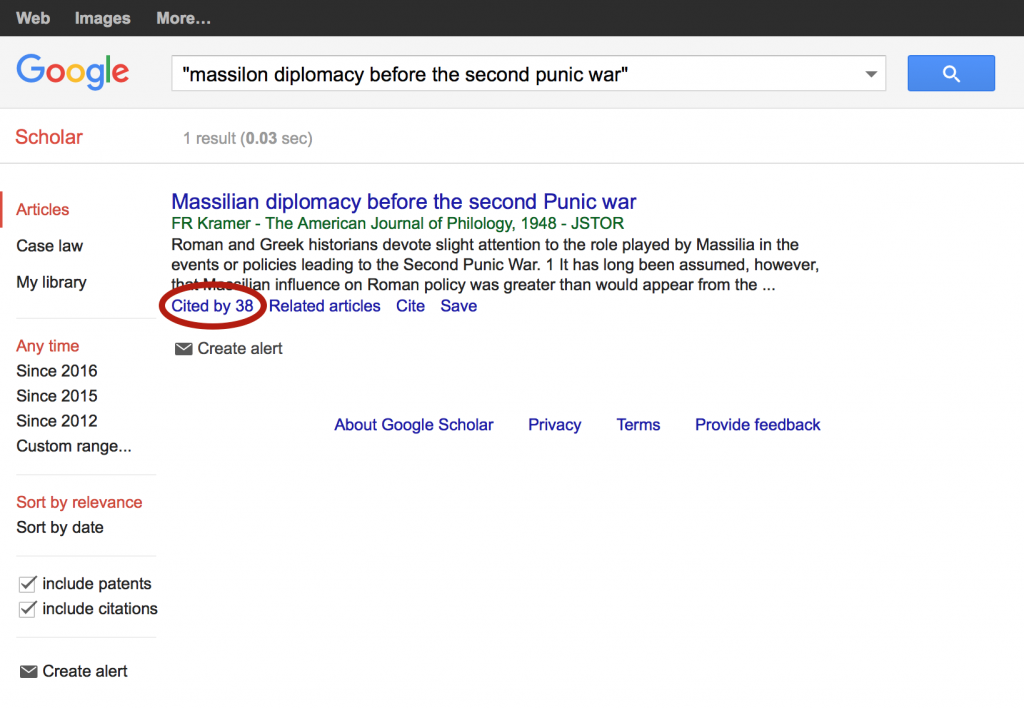This screenshot has width=1024, height=708.
Task: Open the Cited by 38 link
Action: 211,306
